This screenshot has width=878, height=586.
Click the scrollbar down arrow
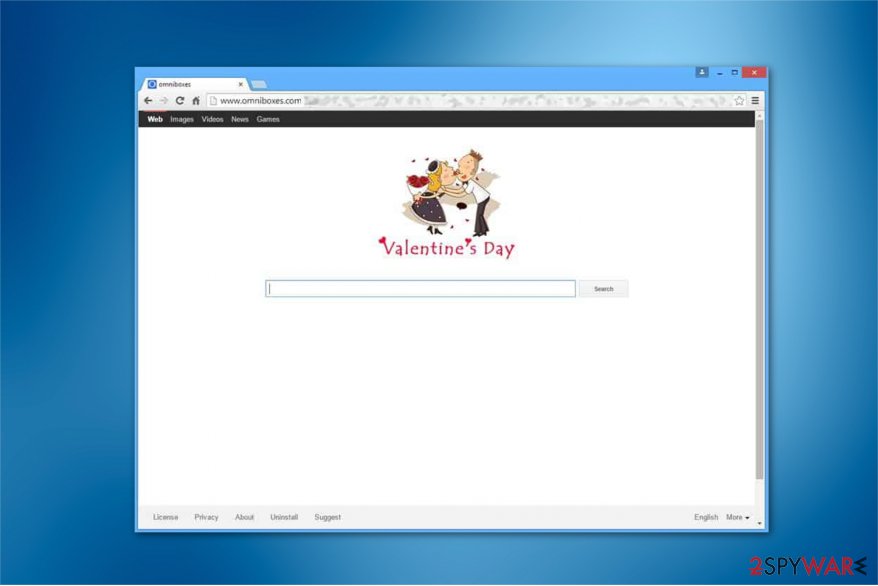coord(759,523)
